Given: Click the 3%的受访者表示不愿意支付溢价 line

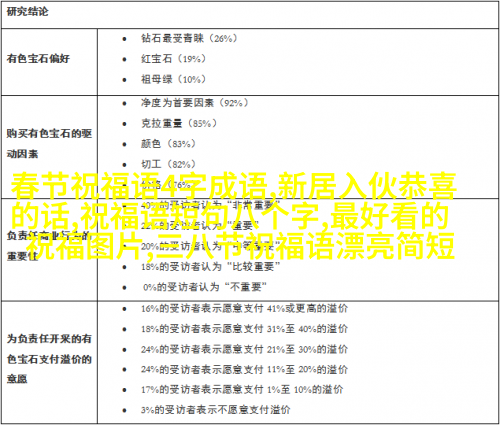Looking at the screenshot, I should pyautogui.click(x=216, y=410).
